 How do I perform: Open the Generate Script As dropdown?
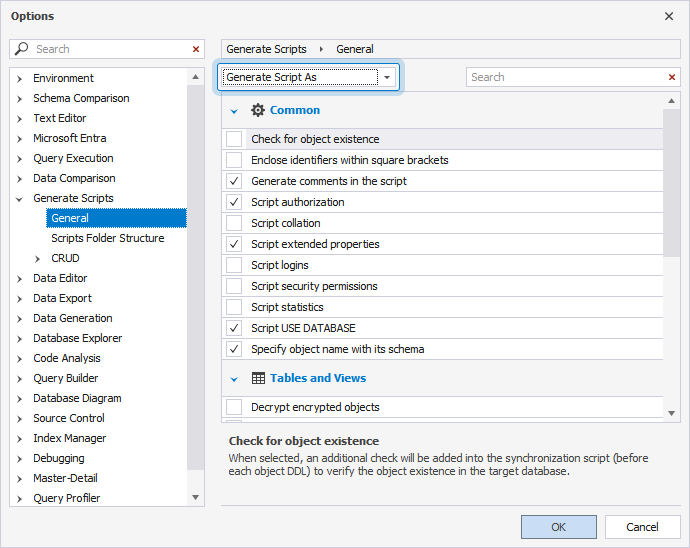tap(387, 77)
